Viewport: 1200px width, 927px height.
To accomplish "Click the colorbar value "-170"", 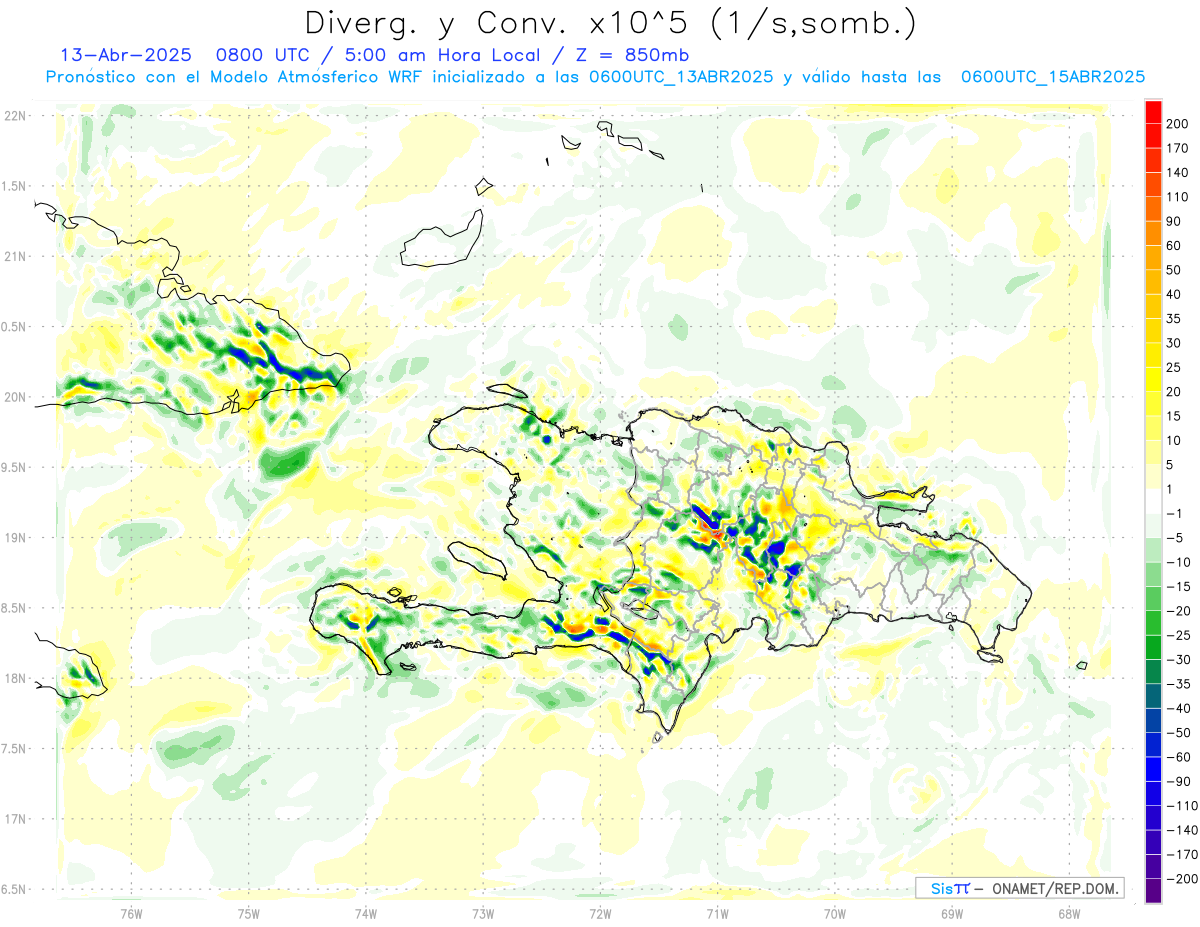I will [x=1184, y=854].
